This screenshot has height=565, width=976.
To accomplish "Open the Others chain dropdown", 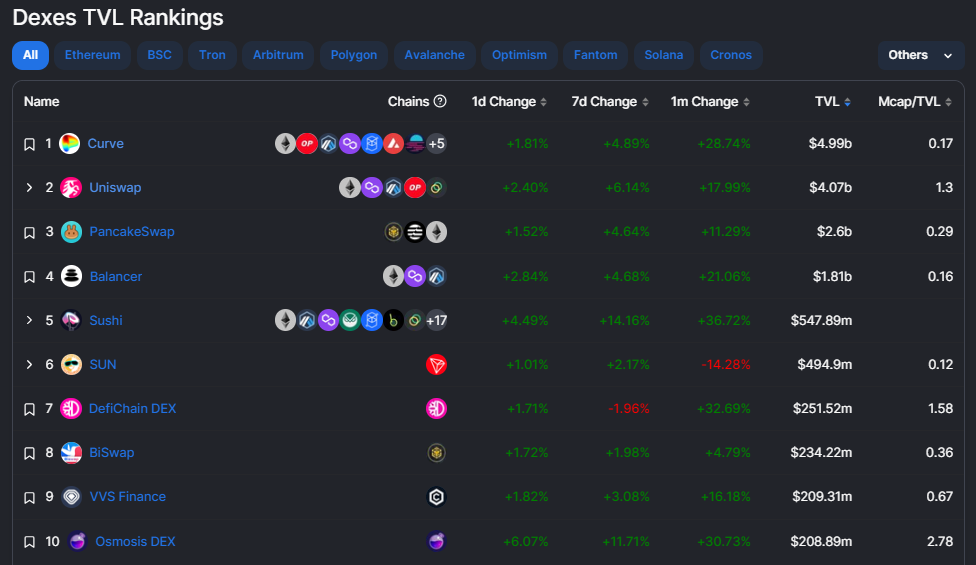I will click(x=921, y=55).
